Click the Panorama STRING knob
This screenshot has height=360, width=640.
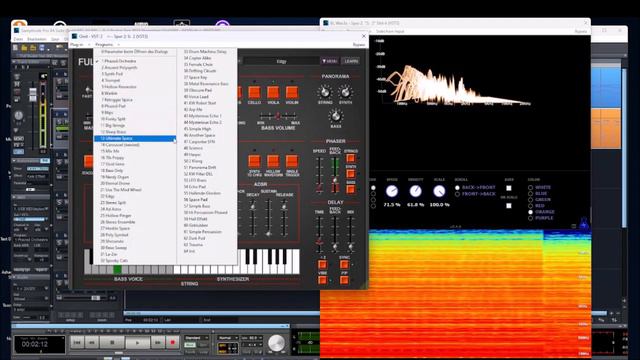coord(325,92)
